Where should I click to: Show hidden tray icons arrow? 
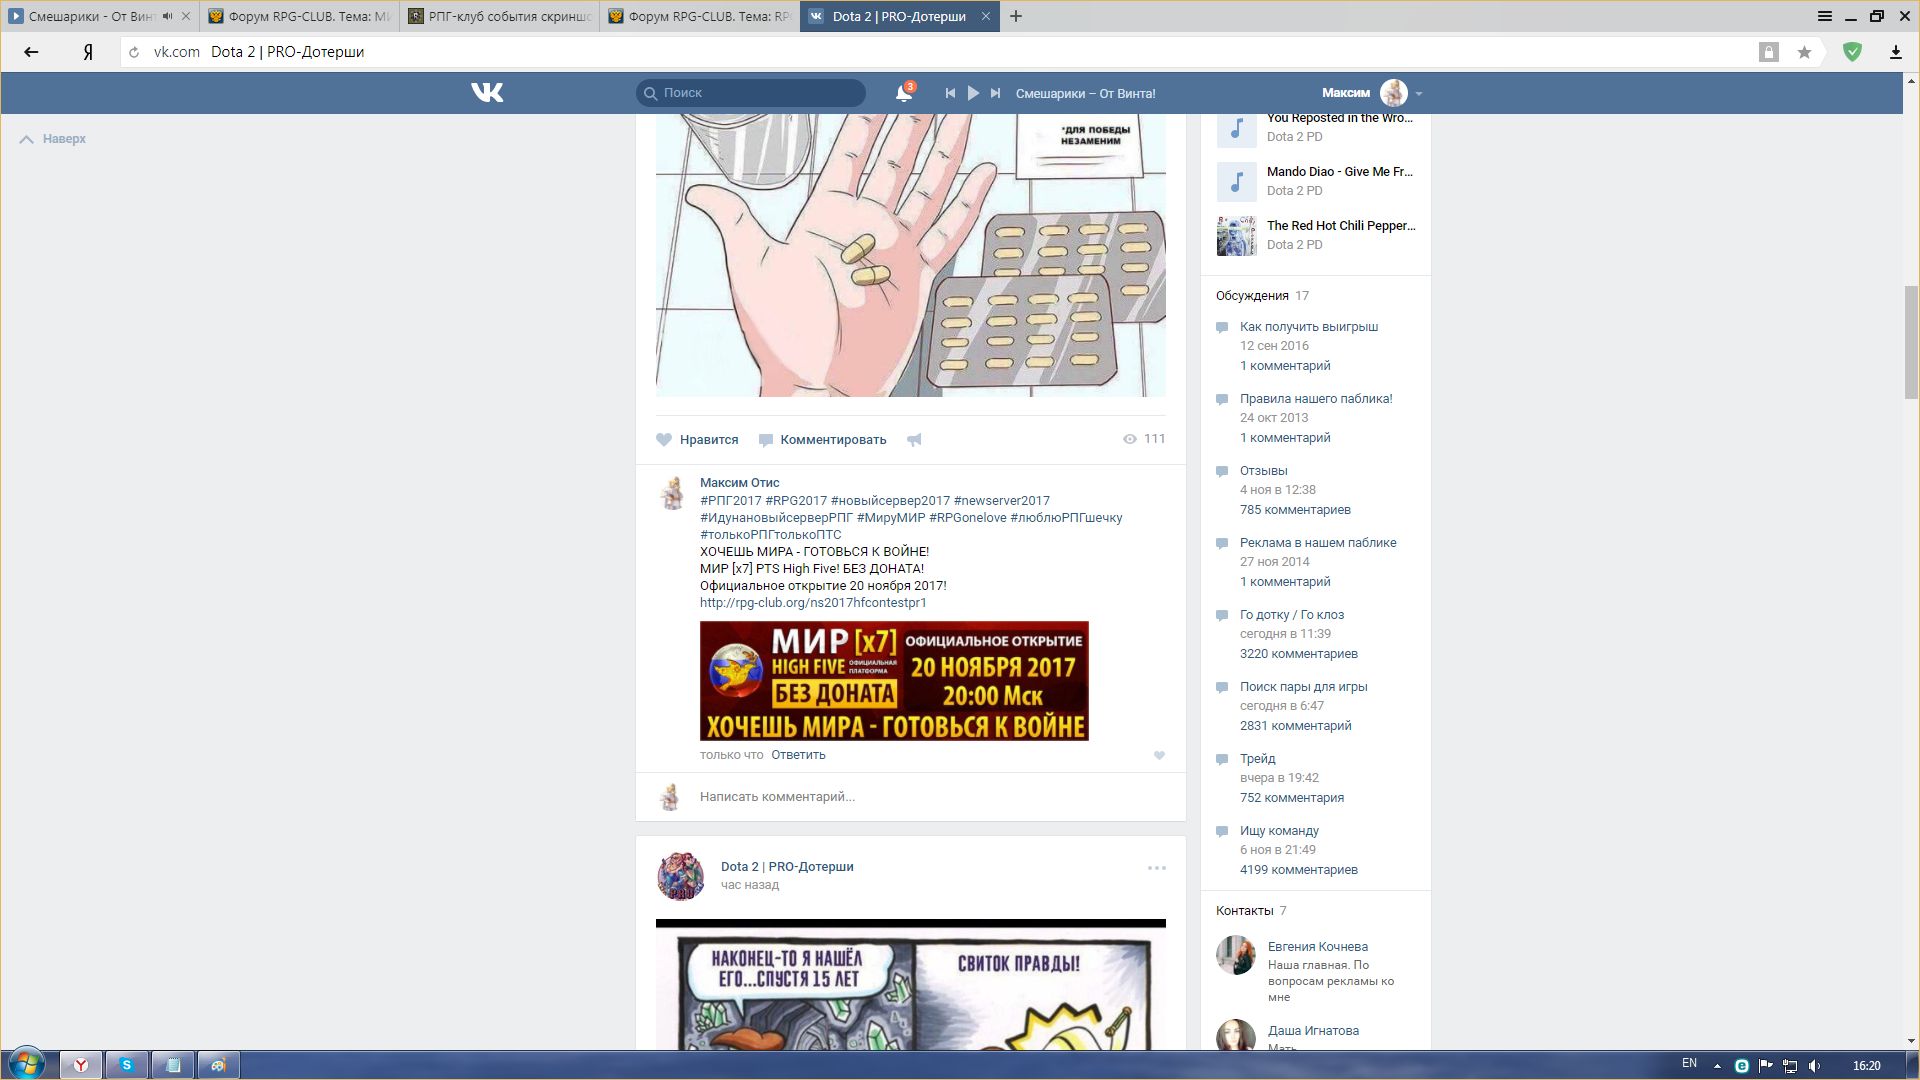1717,1066
